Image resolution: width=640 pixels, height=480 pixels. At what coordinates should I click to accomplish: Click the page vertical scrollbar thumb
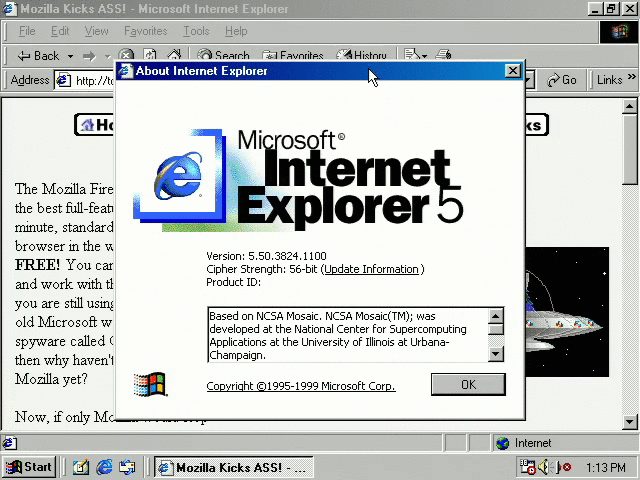click(629, 150)
